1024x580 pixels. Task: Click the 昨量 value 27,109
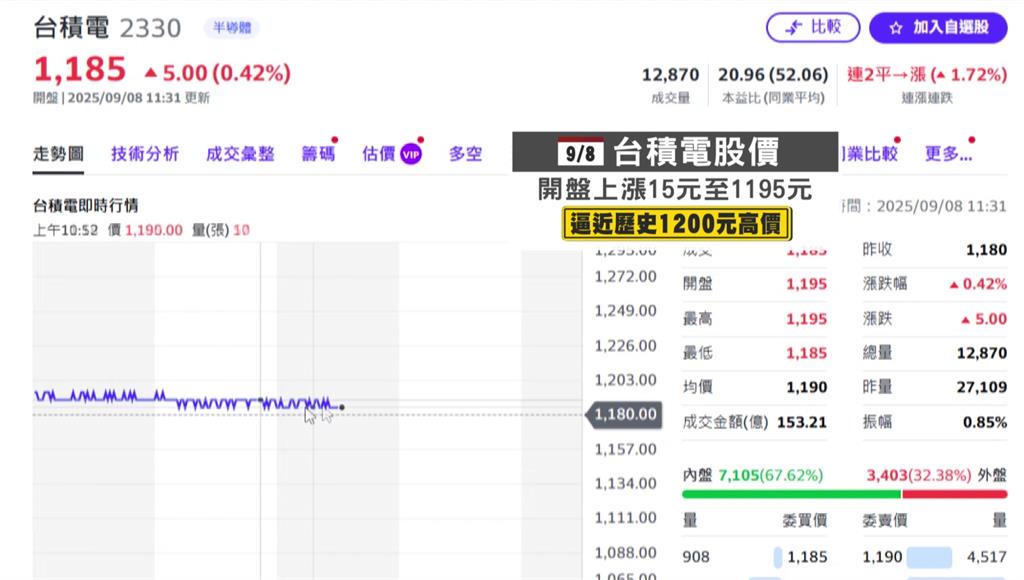click(x=982, y=387)
